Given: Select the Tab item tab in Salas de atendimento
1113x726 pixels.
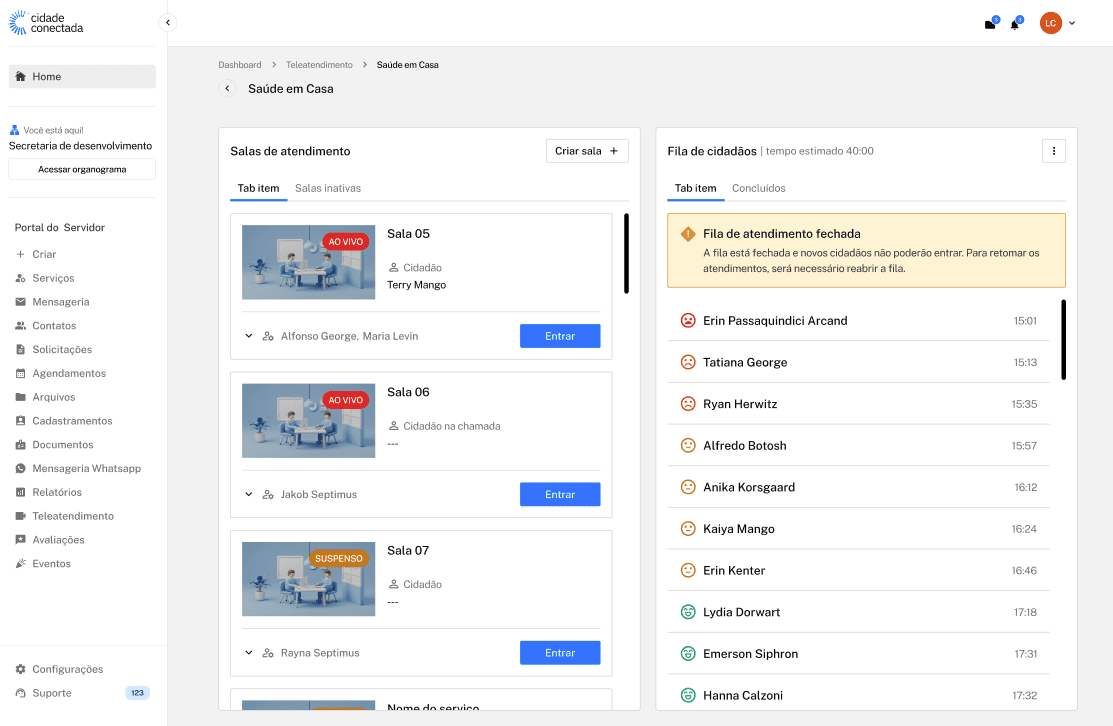Looking at the screenshot, I should pyautogui.click(x=258, y=188).
